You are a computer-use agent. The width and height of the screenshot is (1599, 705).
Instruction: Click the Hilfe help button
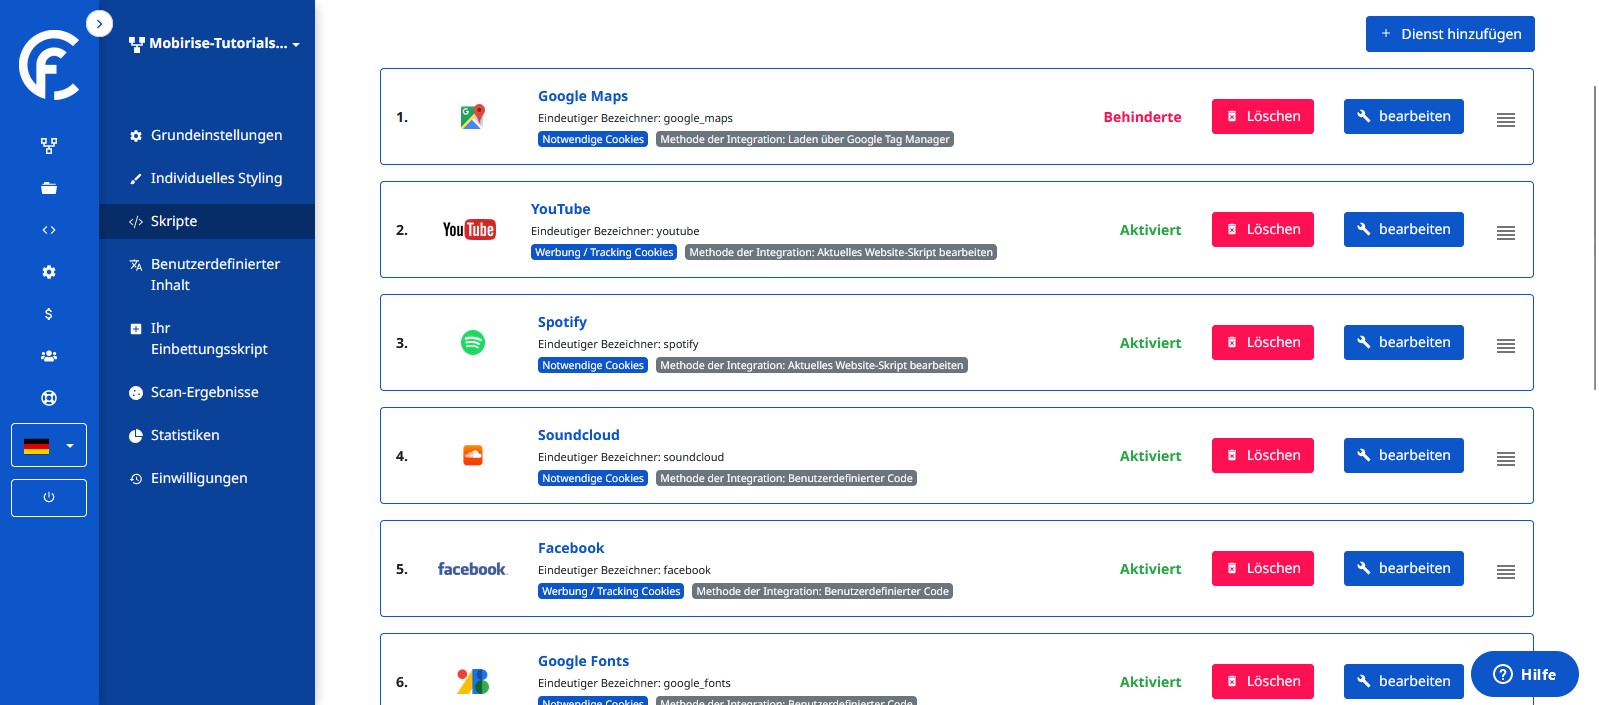click(1524, 674)
